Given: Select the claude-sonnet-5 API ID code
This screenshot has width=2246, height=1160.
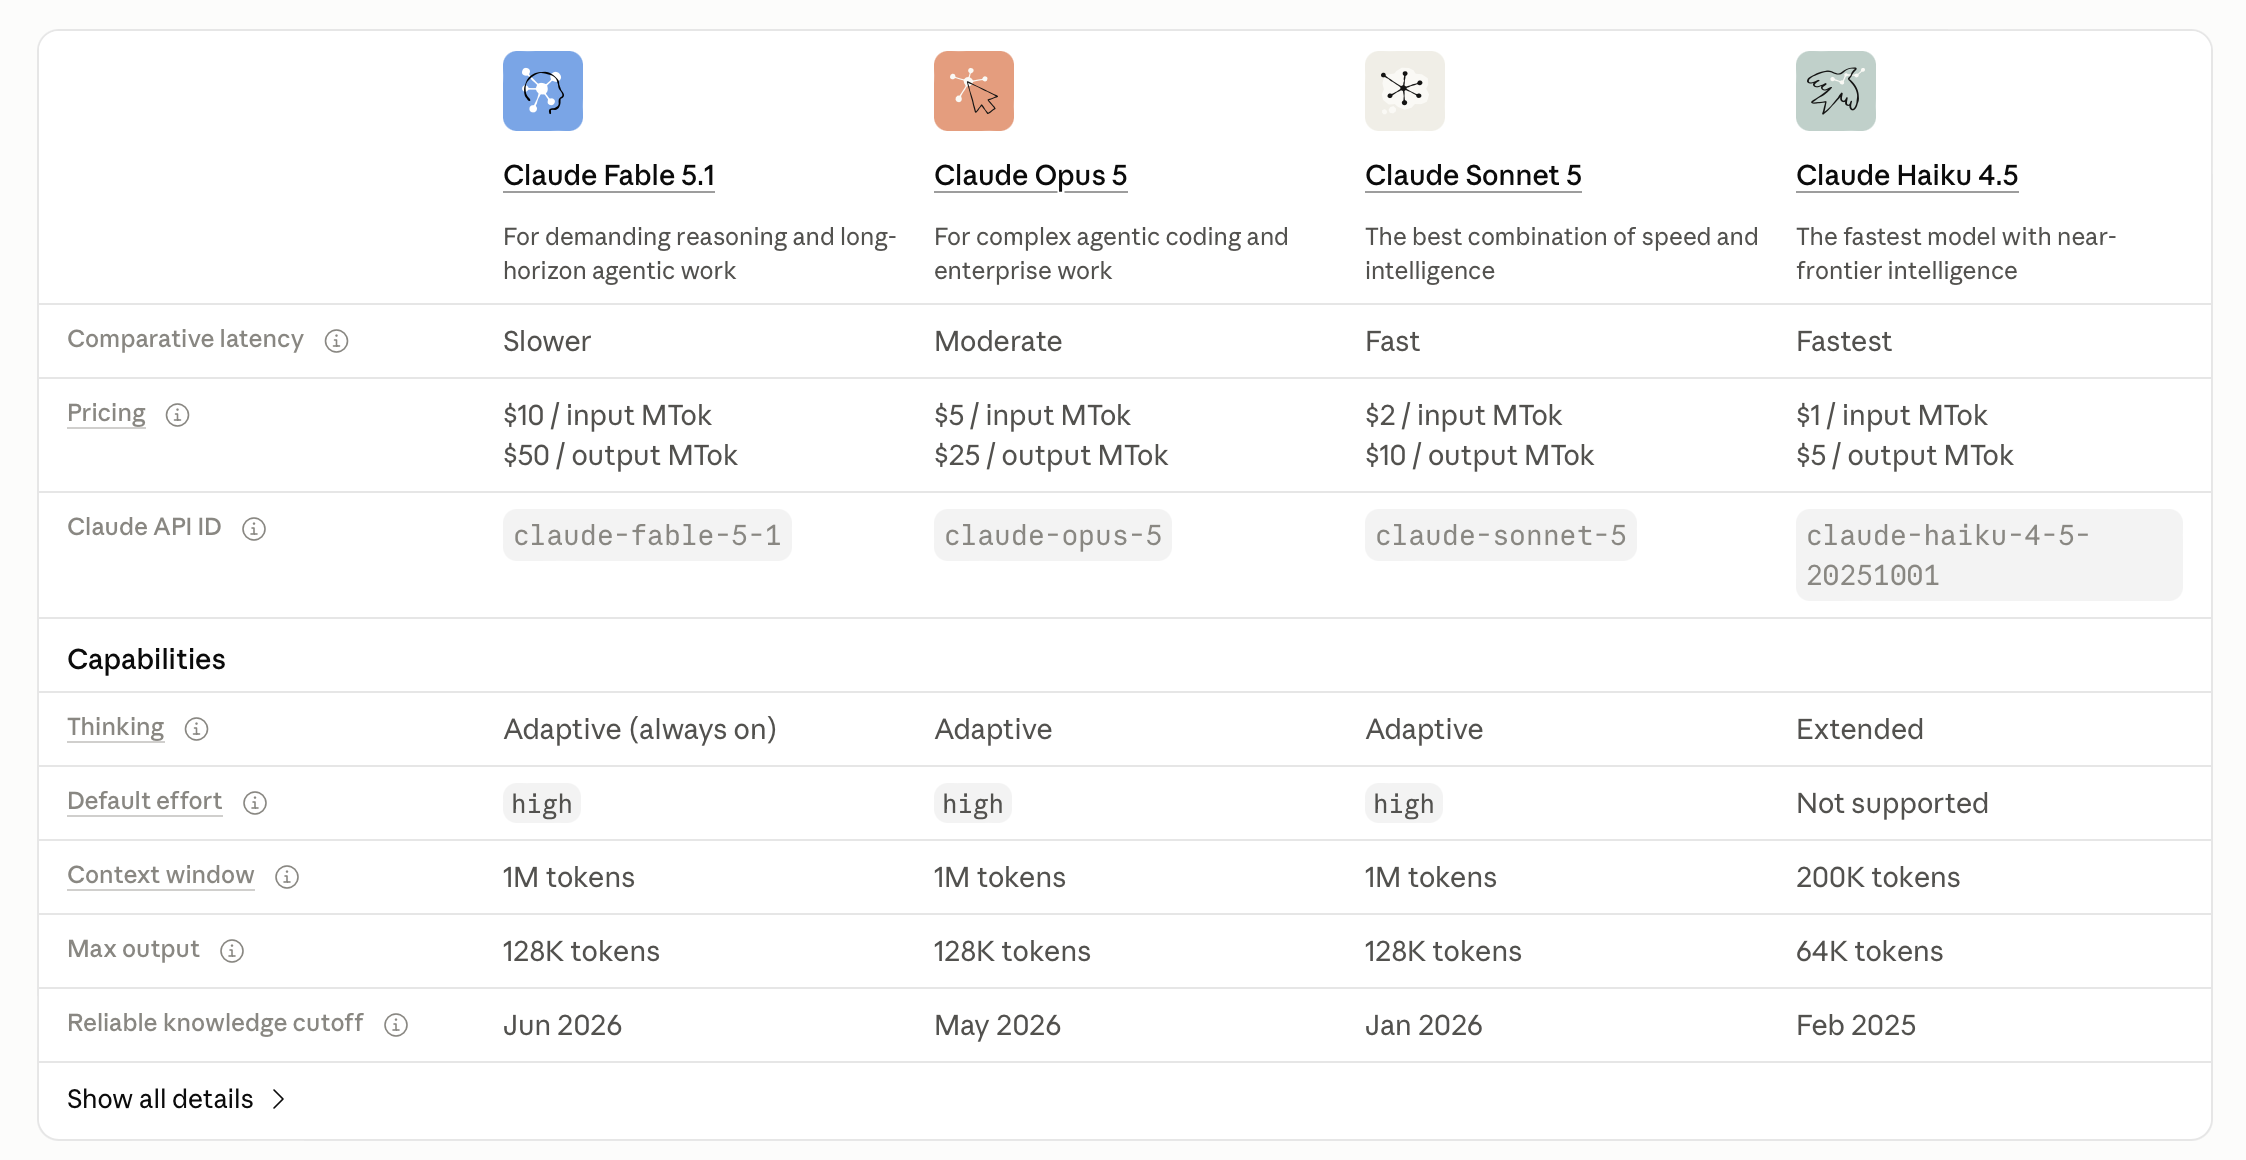Looking at the screenshot, I should (x=1501, y=535).
